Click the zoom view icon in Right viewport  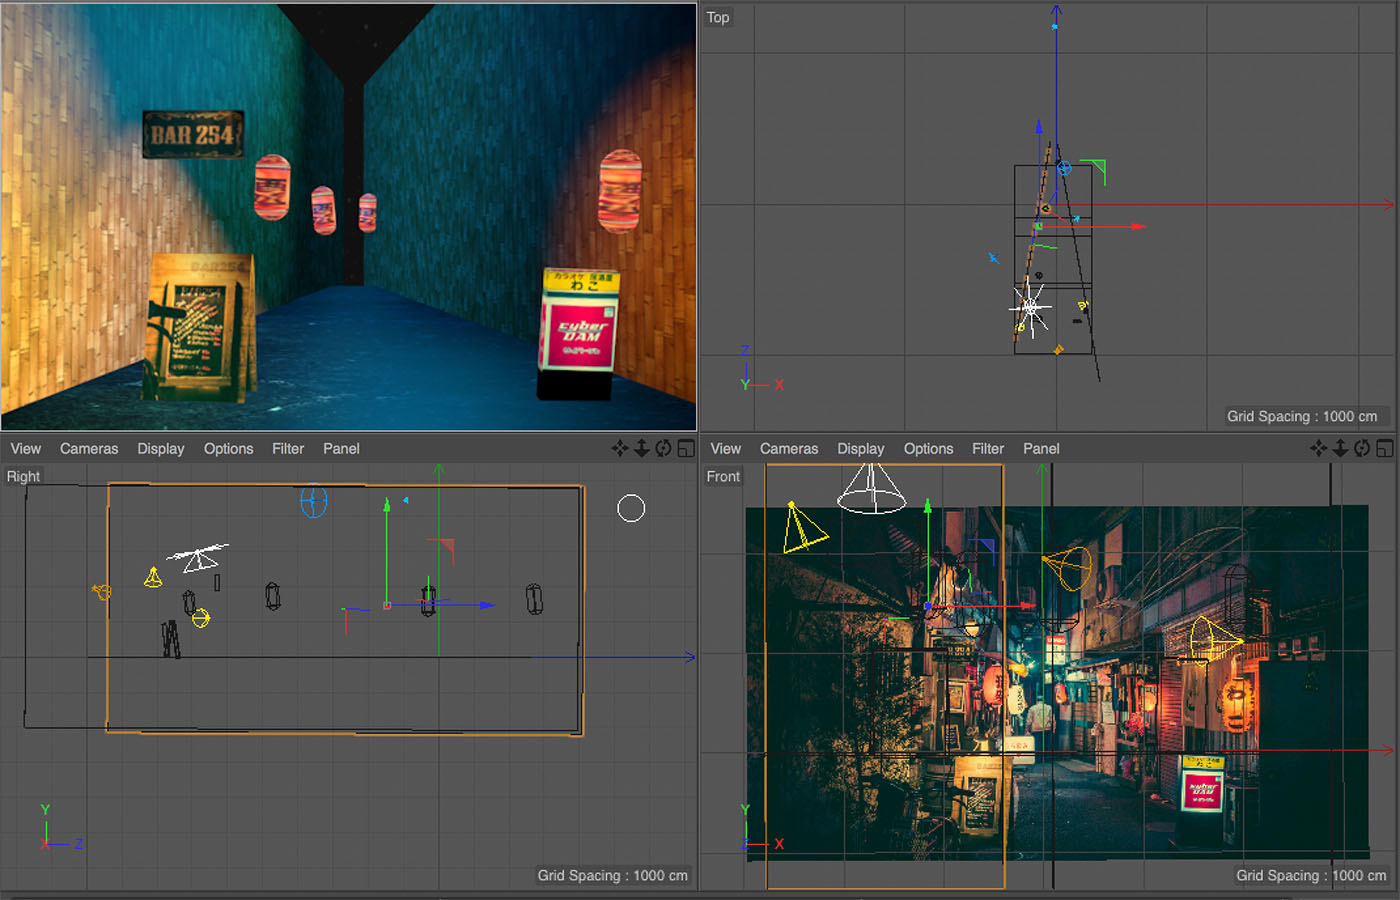[642, 449]
